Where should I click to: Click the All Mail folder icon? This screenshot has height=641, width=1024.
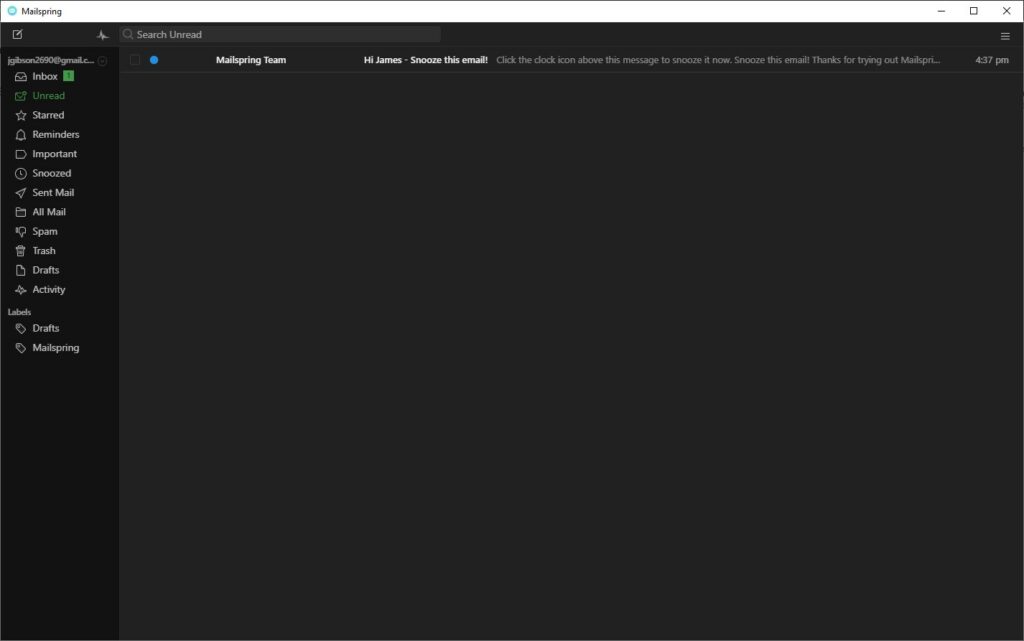pos(21,212)
